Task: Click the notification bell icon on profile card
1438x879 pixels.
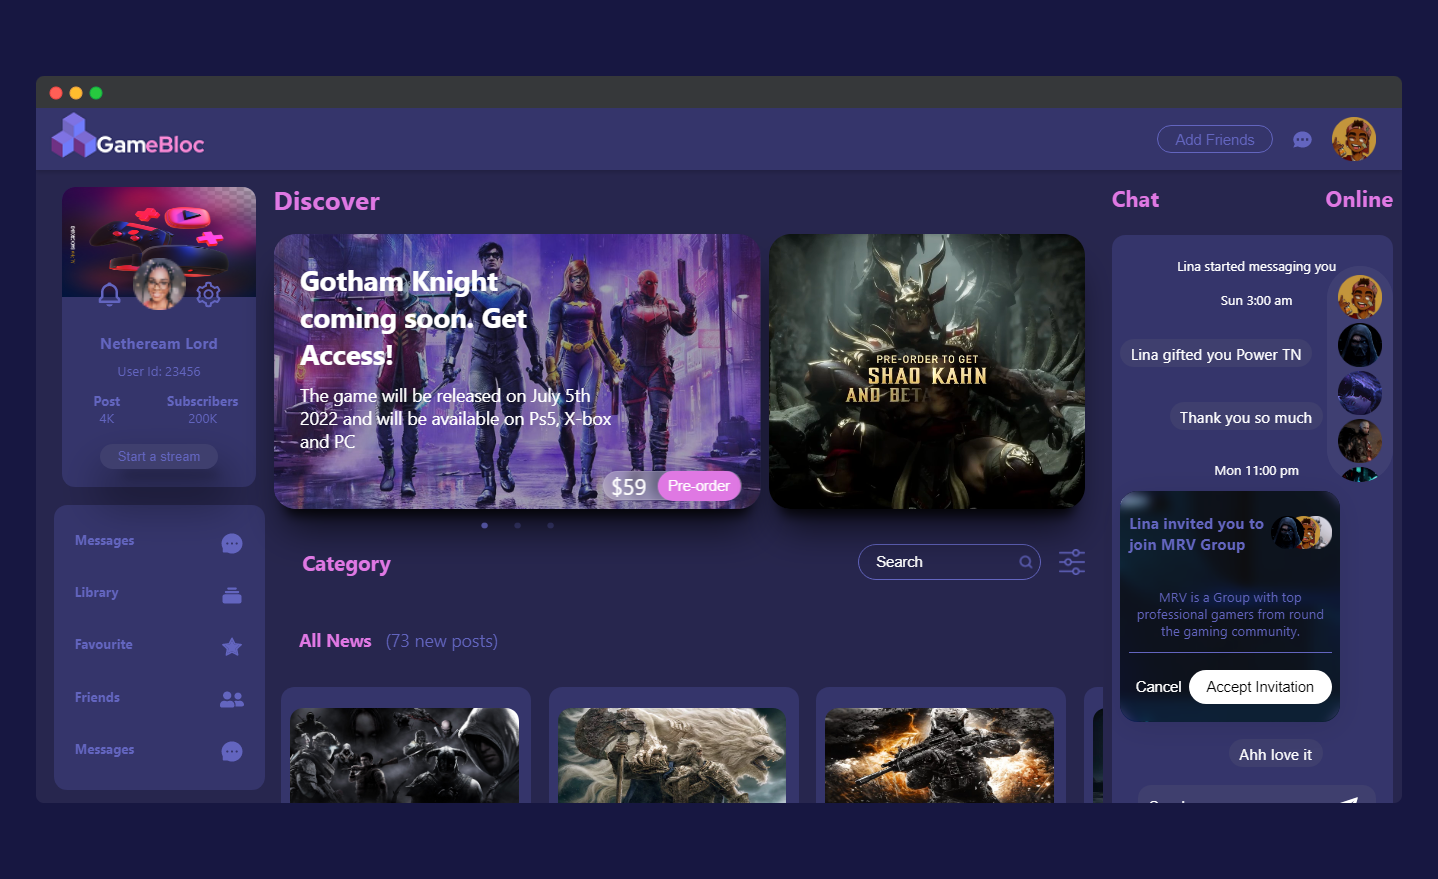Action: pos(110,294)
